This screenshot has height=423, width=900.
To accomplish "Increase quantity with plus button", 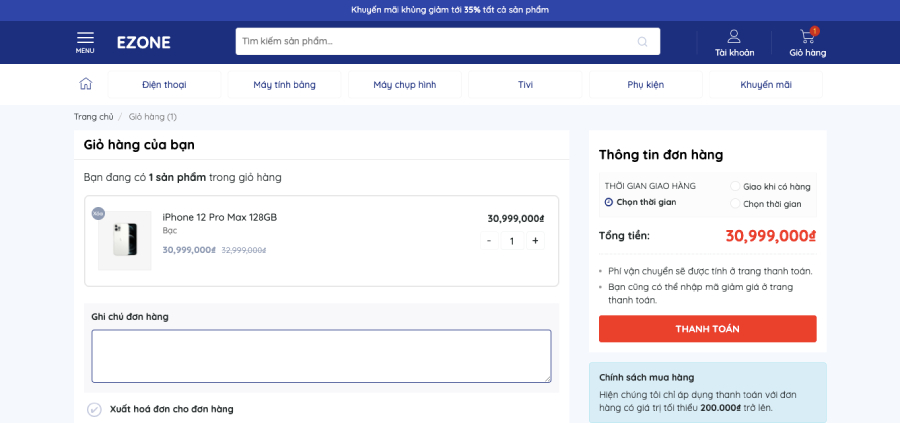I will click(x=536, y=240).
